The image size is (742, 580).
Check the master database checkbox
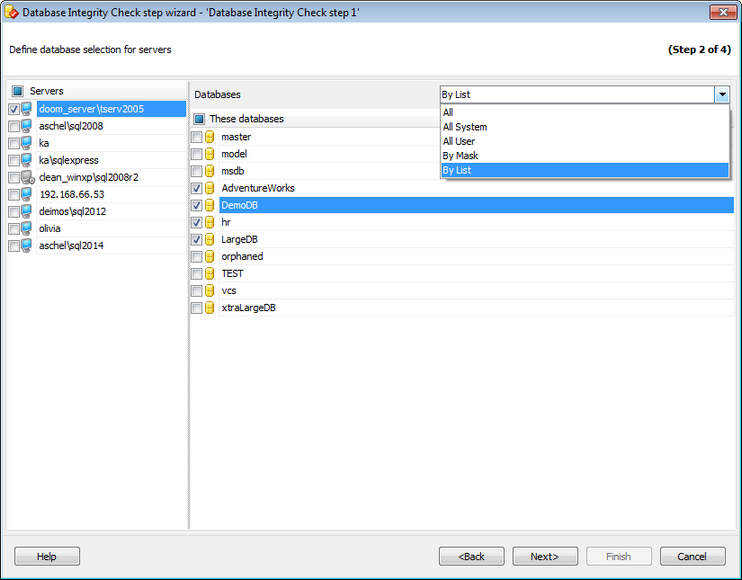(196, 137)
